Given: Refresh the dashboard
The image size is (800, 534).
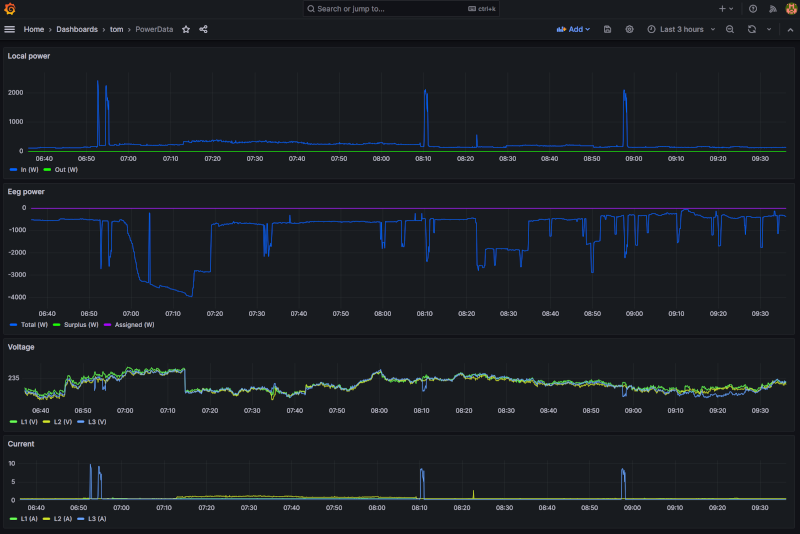Looking at the screenshot, I should [x=751, y=29].
